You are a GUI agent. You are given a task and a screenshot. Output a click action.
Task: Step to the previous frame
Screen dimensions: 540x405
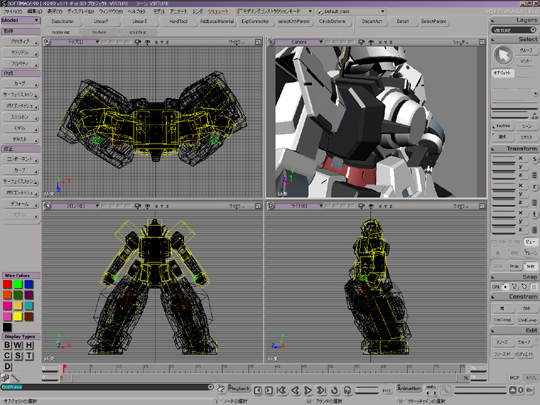pyautogui.click(x=258, y=390)
